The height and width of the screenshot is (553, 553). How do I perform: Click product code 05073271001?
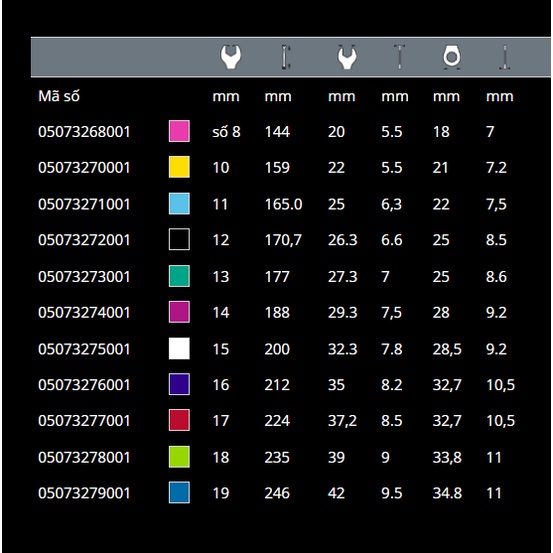[84, 204]
